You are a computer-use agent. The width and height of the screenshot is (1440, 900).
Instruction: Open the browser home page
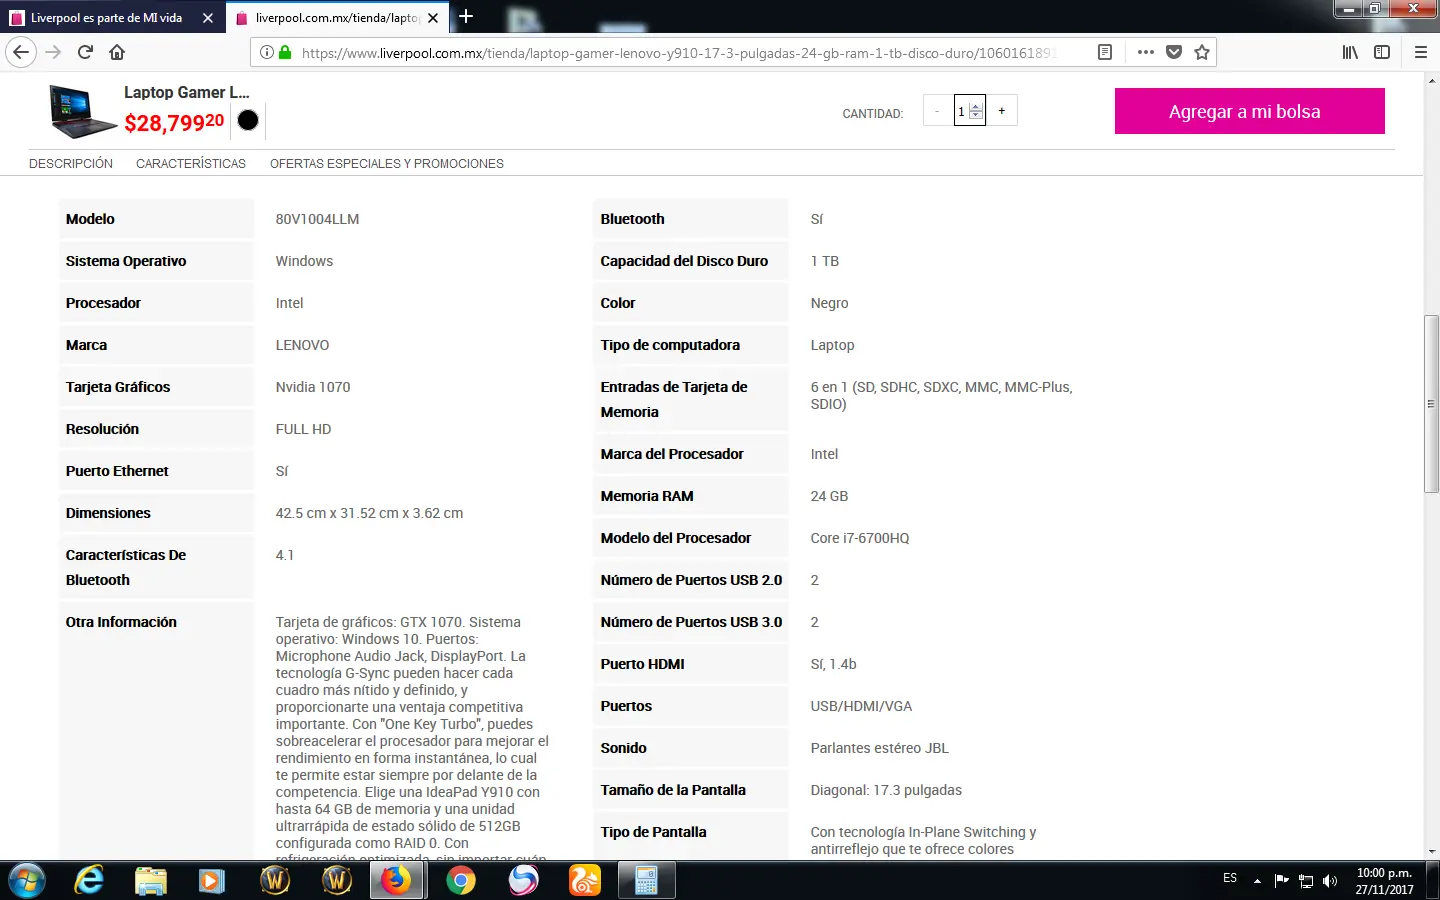tap(117, 52)
